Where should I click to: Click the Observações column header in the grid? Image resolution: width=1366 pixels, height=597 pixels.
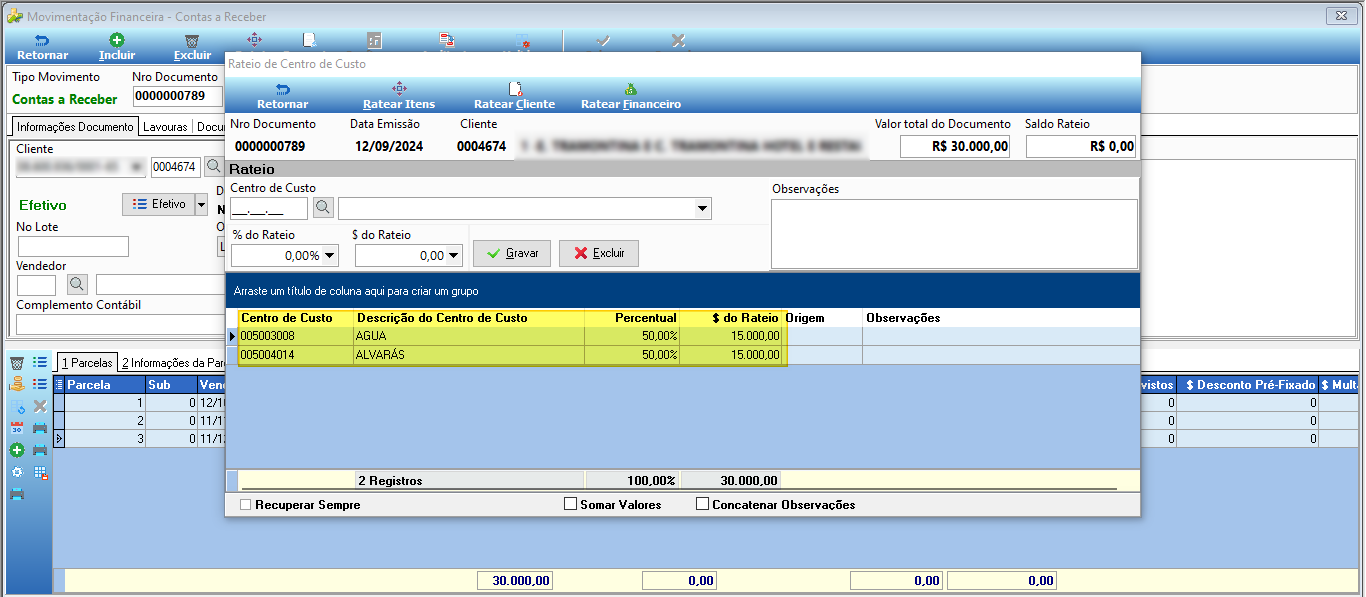coord(1001,318)
